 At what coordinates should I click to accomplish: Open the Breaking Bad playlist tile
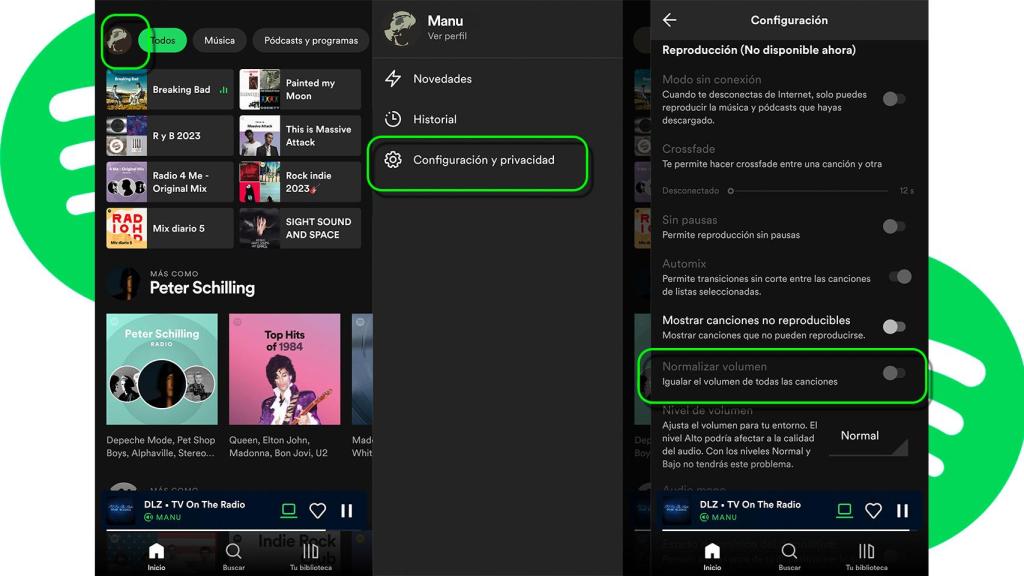(170, 89)
